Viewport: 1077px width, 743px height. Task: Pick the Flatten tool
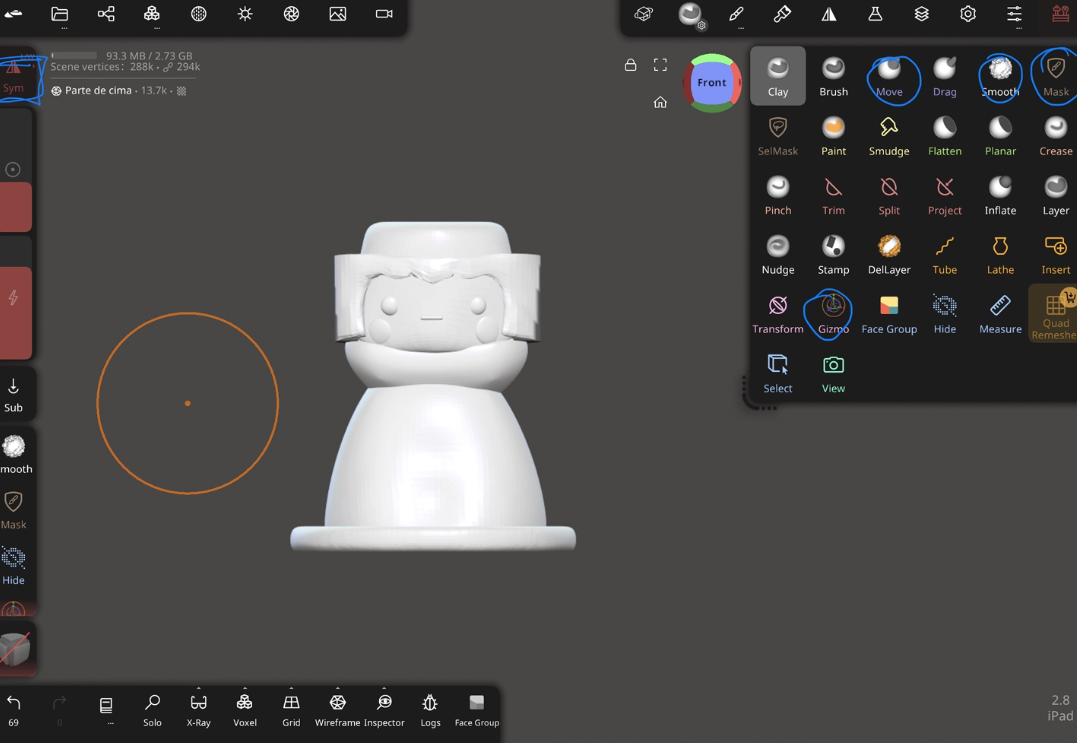pos(944,136)
